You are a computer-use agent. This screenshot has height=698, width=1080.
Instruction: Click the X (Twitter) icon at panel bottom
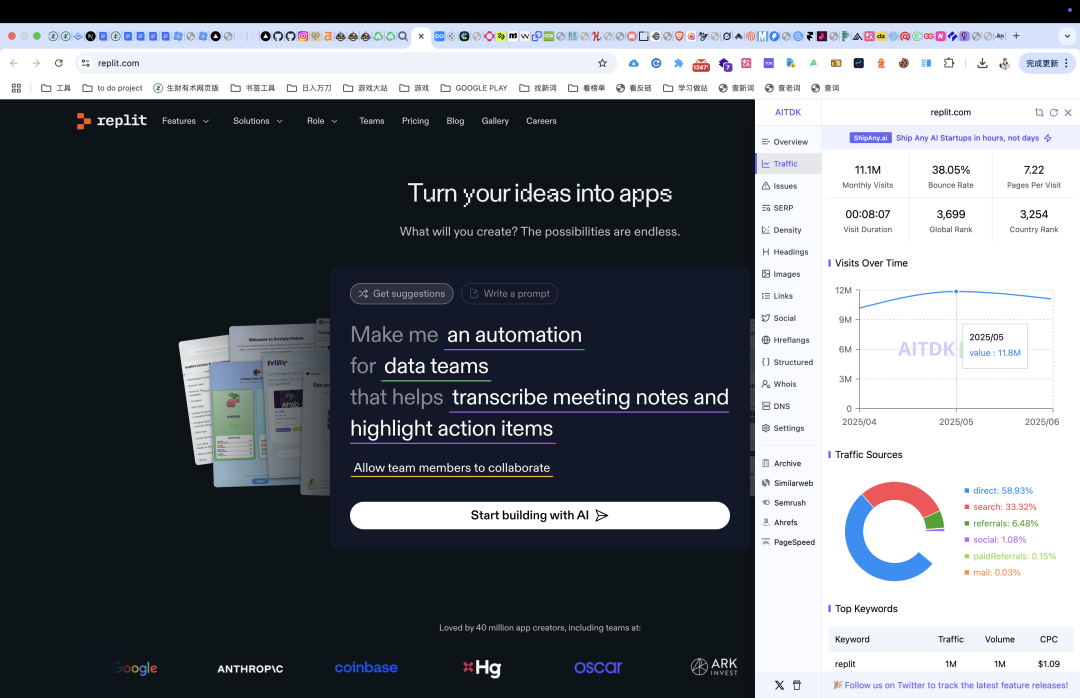(x=779, y=686)
